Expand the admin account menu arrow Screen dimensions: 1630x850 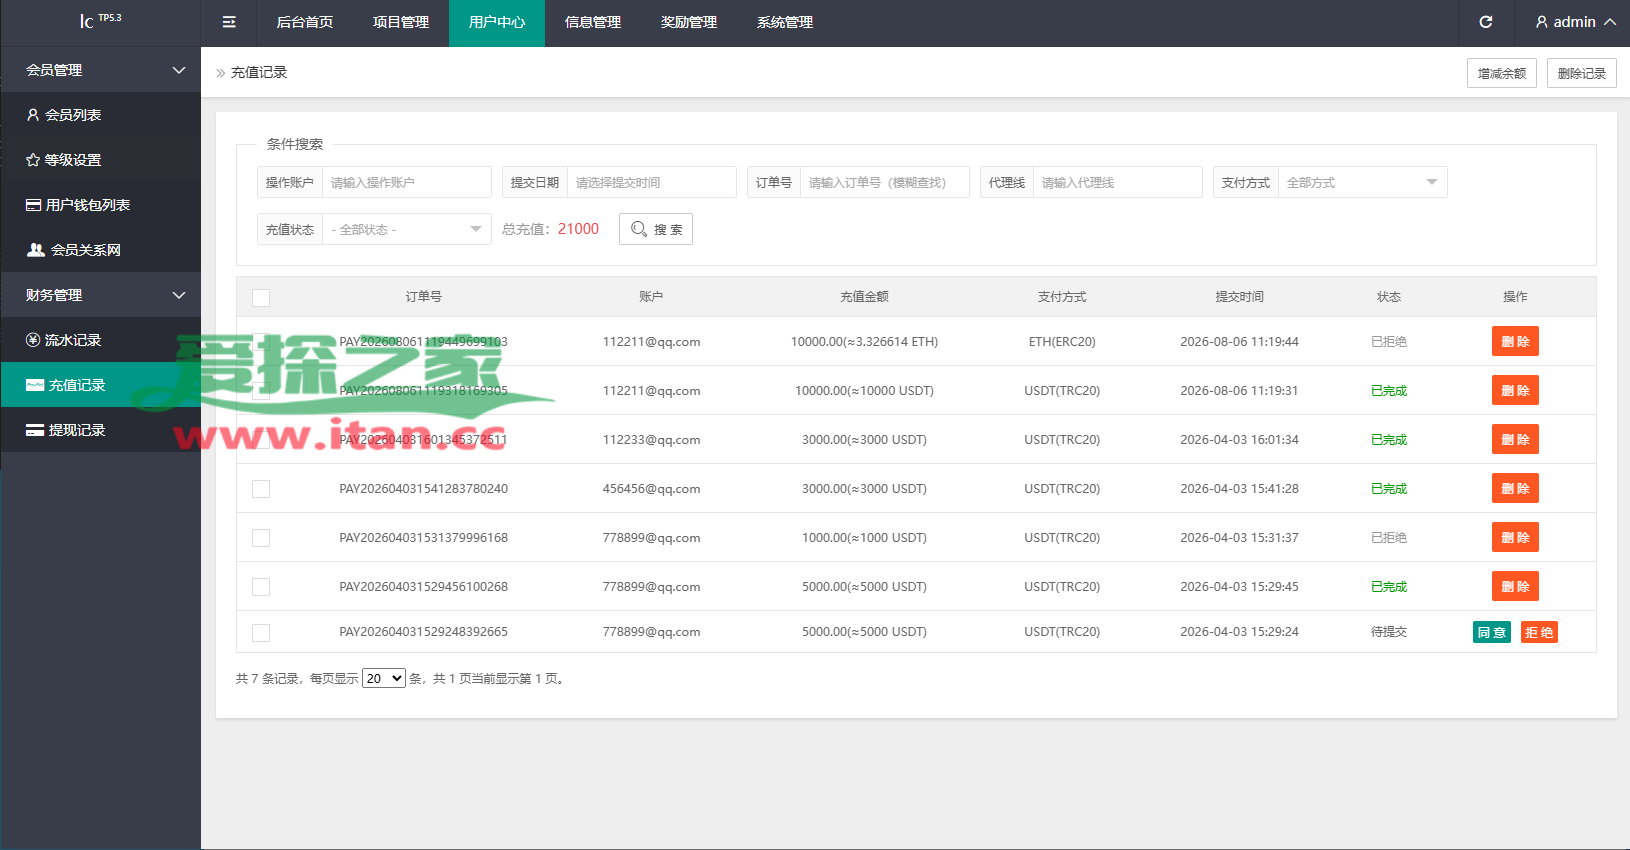tap(1610, 22)
